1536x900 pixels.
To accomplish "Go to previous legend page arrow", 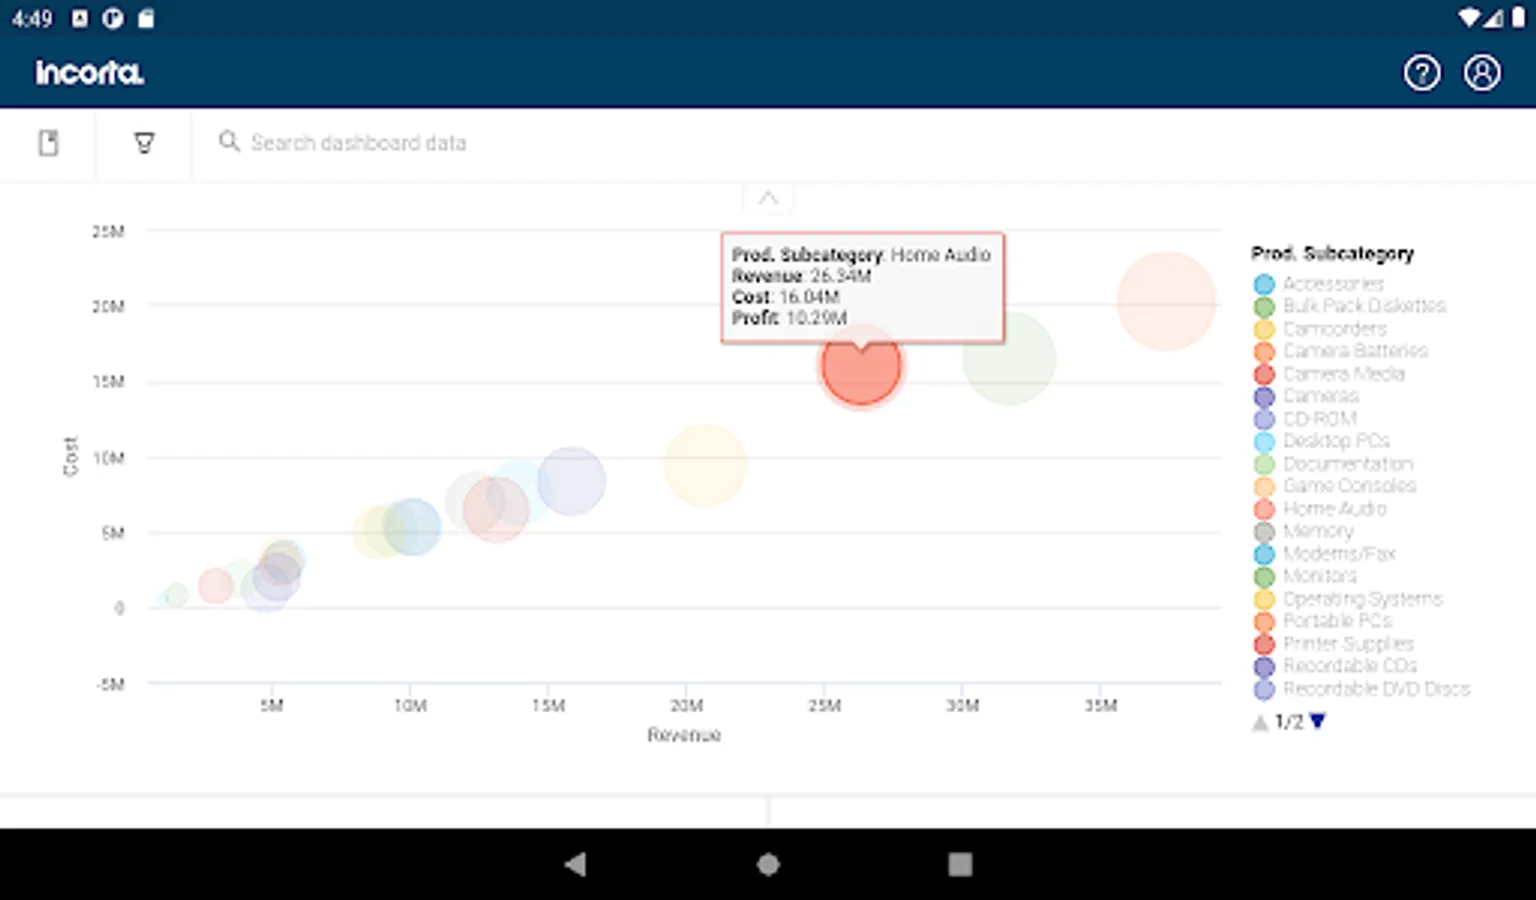I will pos(1260,722).
